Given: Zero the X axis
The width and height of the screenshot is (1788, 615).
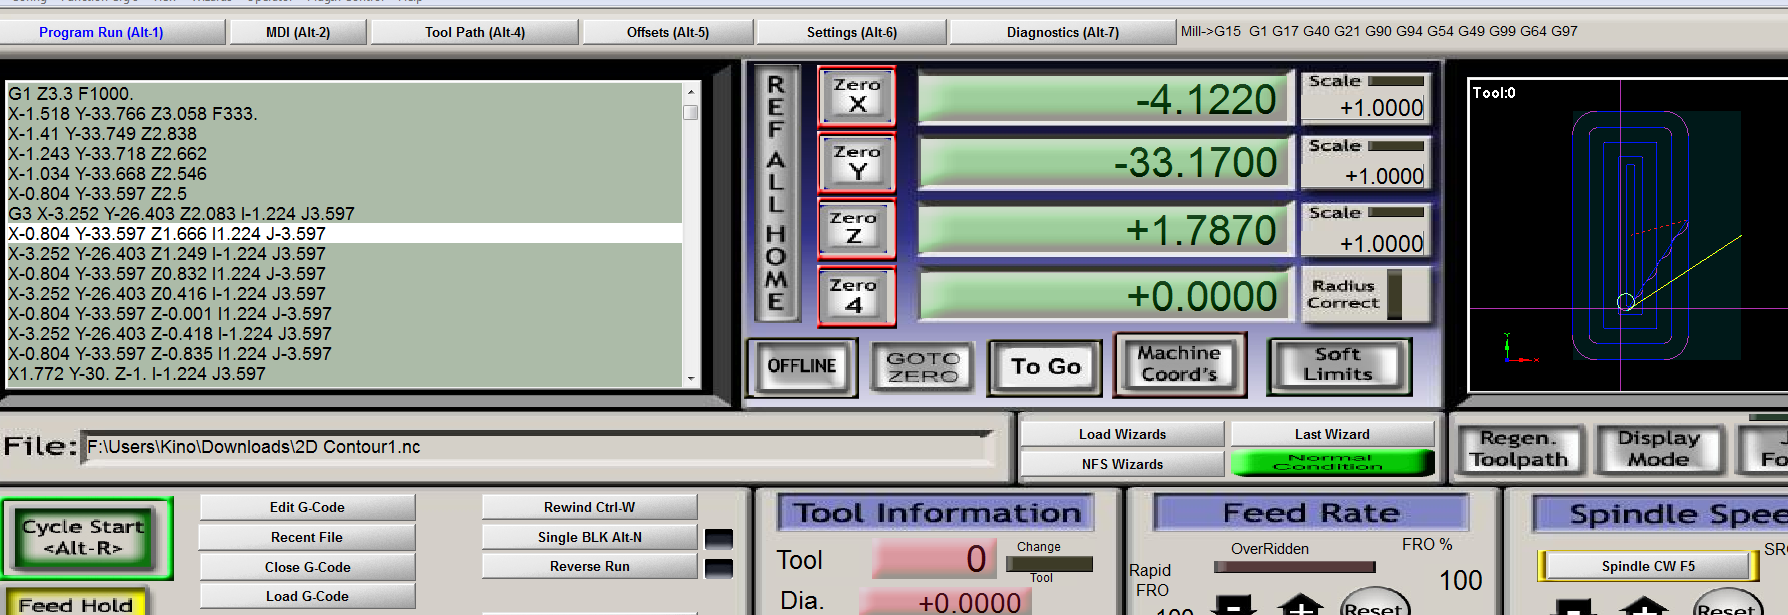Looking at the screenshot, I should 856,95.
